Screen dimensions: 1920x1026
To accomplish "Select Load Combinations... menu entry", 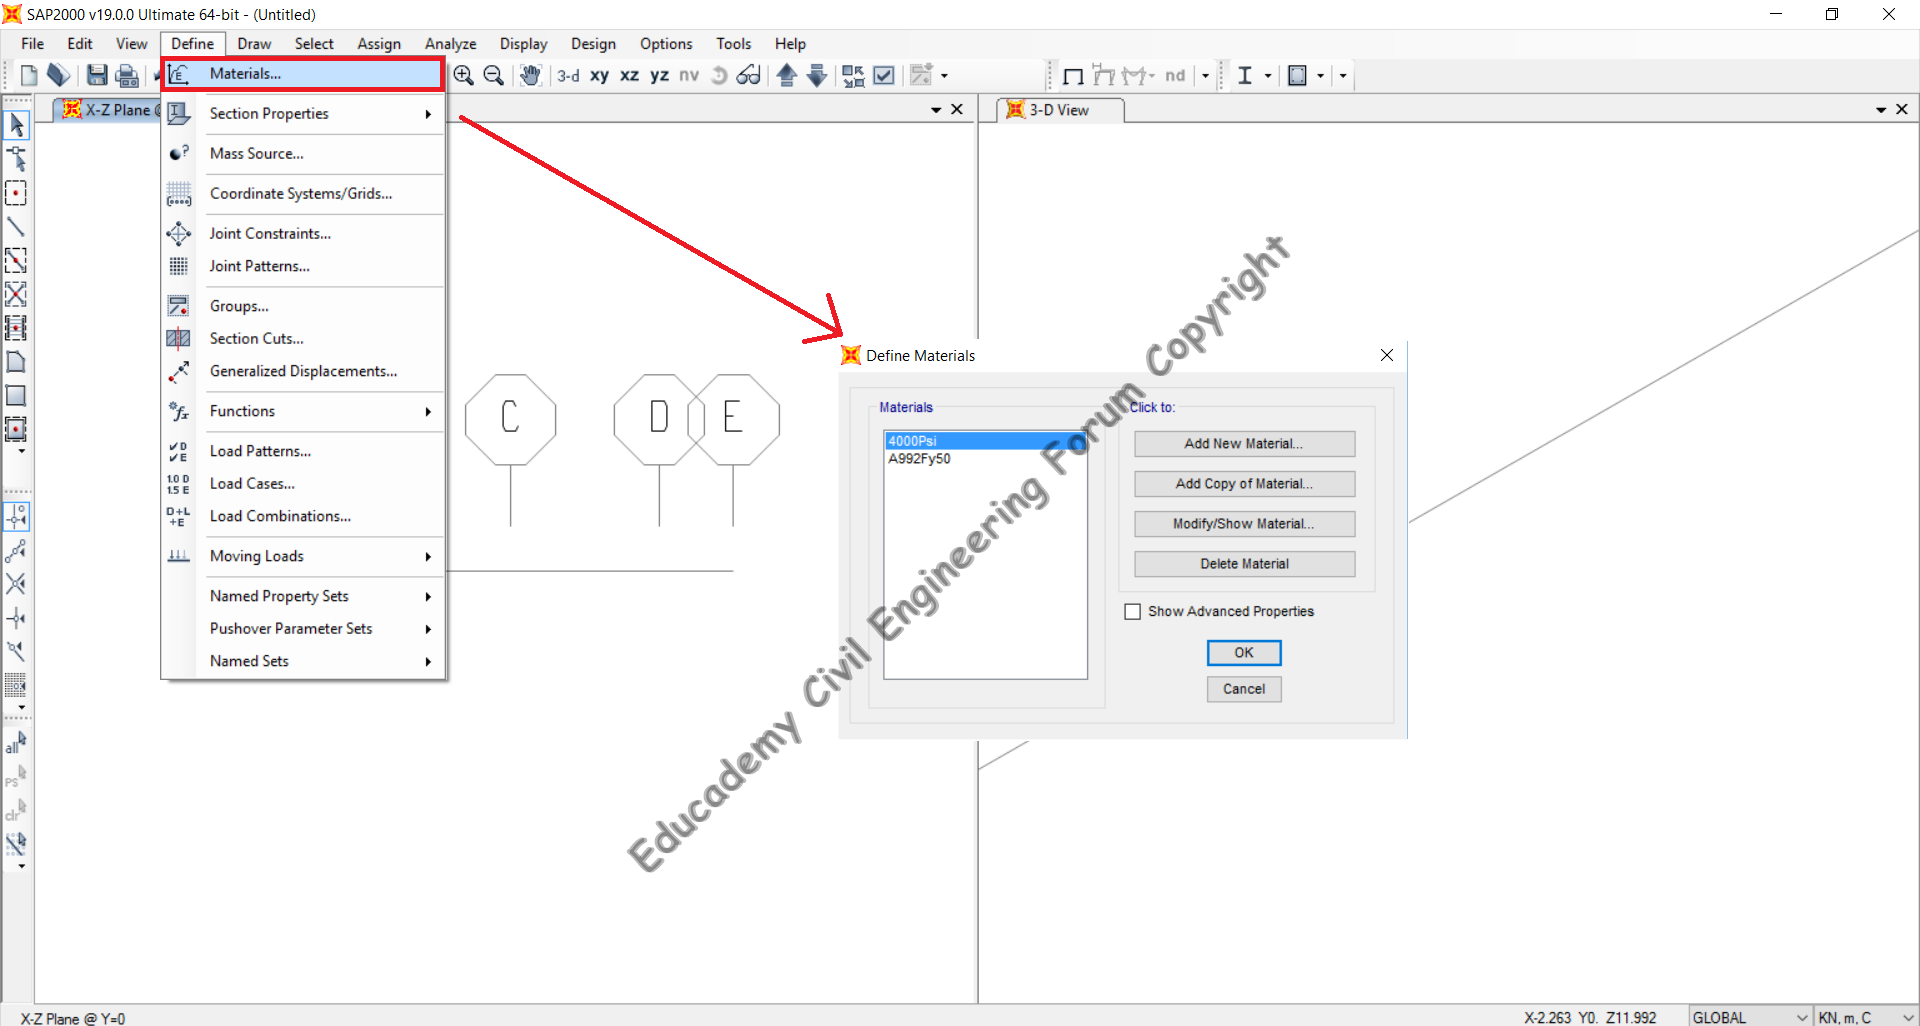I will point(305,516).
